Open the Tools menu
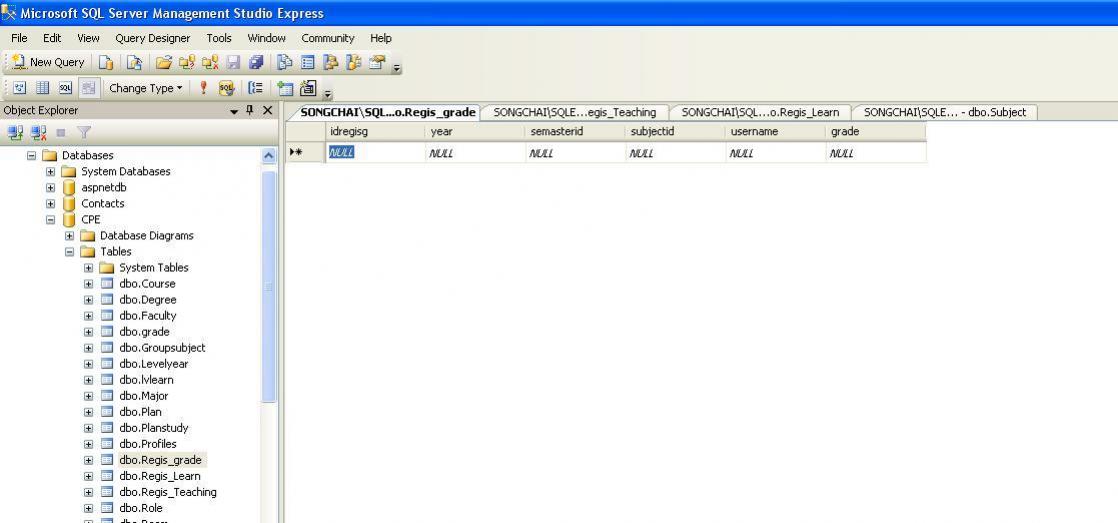 click(x=219, y=38)
